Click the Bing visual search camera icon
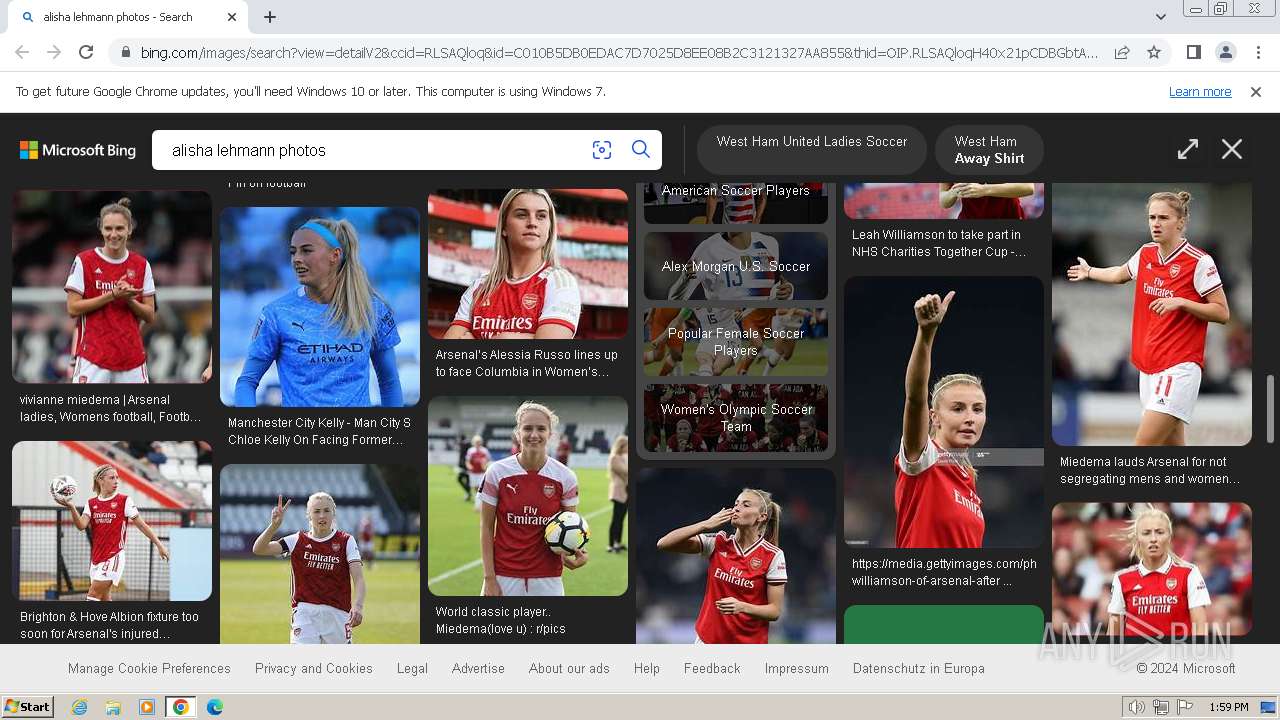 [x=601, y=150]
